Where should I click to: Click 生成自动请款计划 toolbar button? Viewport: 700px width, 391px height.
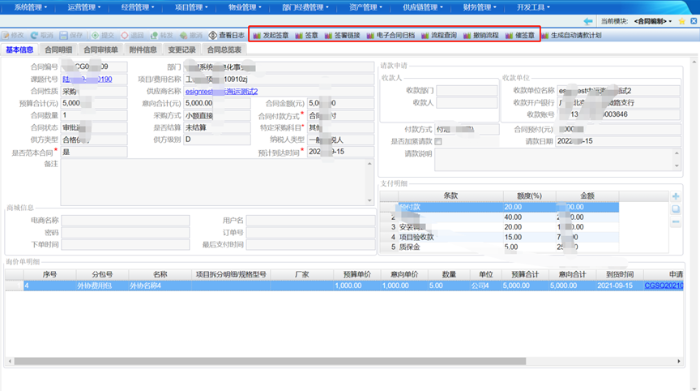point(572,35)
